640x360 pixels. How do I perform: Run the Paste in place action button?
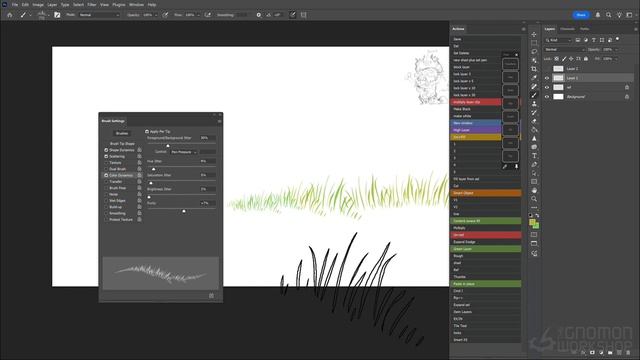pos(486,284)
